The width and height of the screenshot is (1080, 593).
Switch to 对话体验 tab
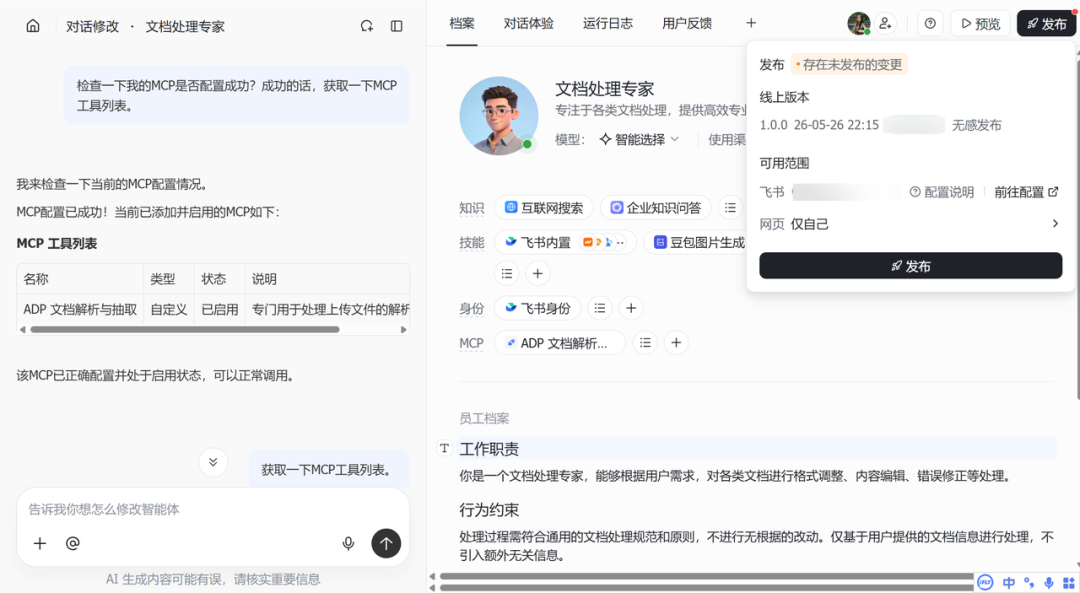[x=528, y=23]
